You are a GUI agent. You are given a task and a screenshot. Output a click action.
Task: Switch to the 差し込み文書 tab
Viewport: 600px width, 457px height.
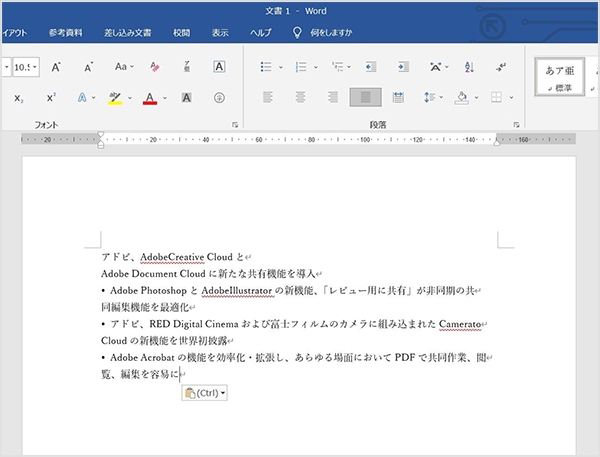click(x=127, y=33)
